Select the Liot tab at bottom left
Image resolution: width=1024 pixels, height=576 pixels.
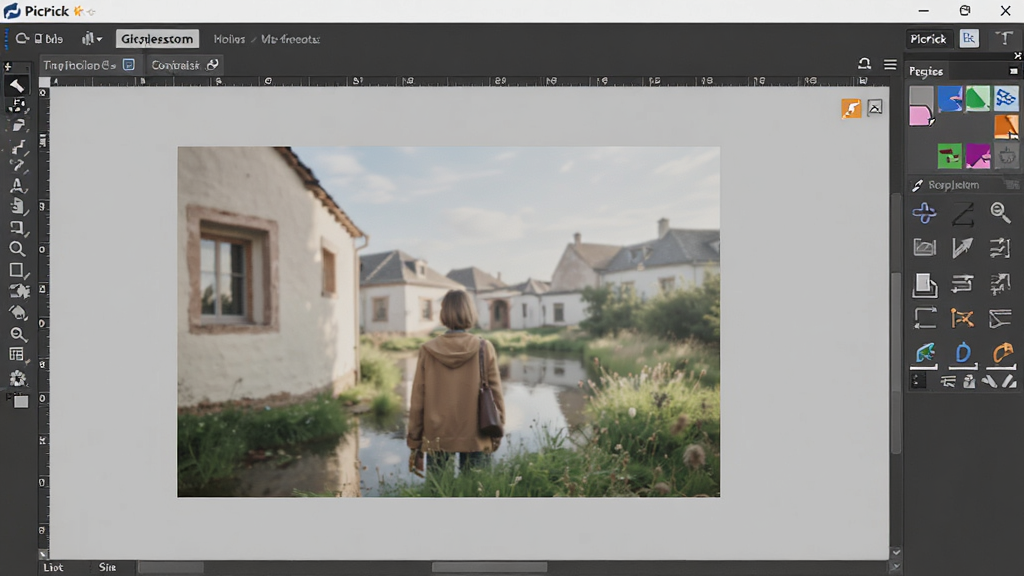(x=54, y=567)
